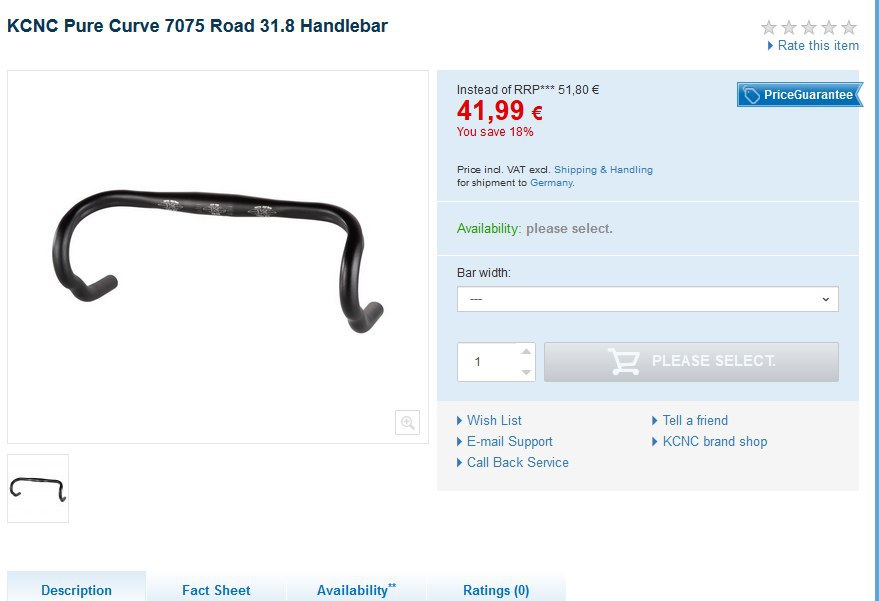Open the Availability tab
879x601 pixels.
(357, 590)
